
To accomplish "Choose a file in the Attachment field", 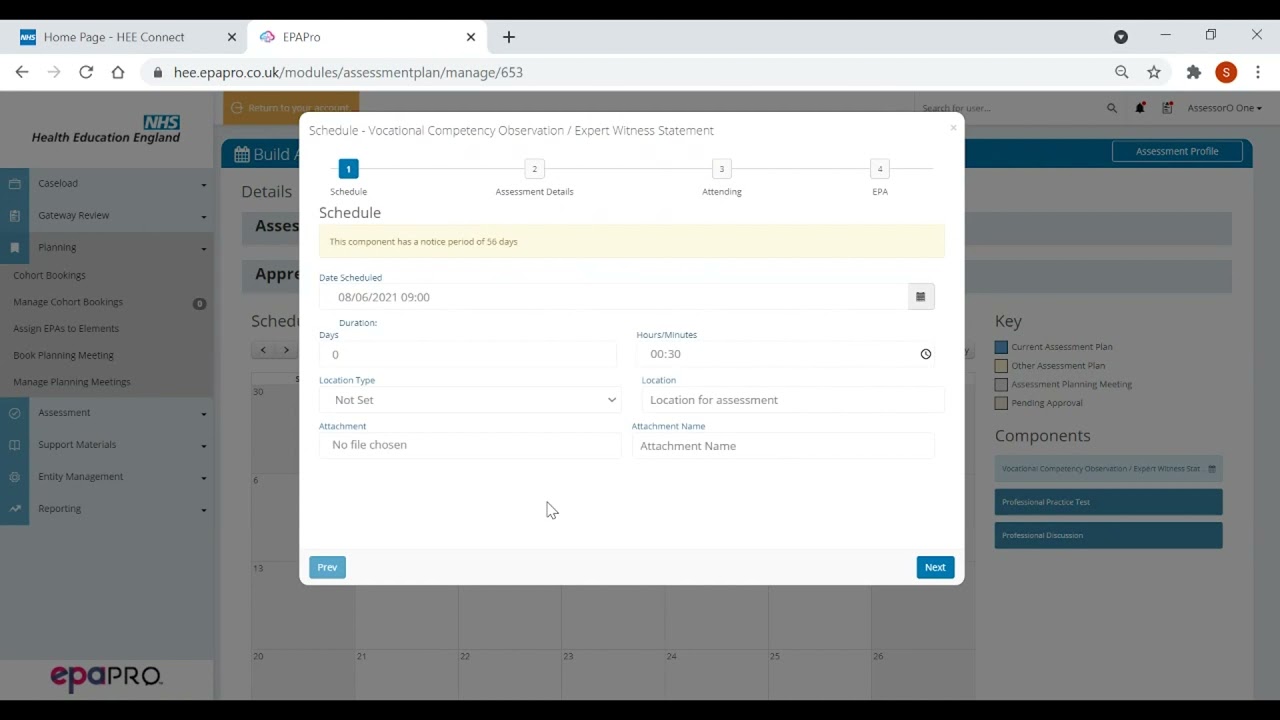I will point(470,445).
